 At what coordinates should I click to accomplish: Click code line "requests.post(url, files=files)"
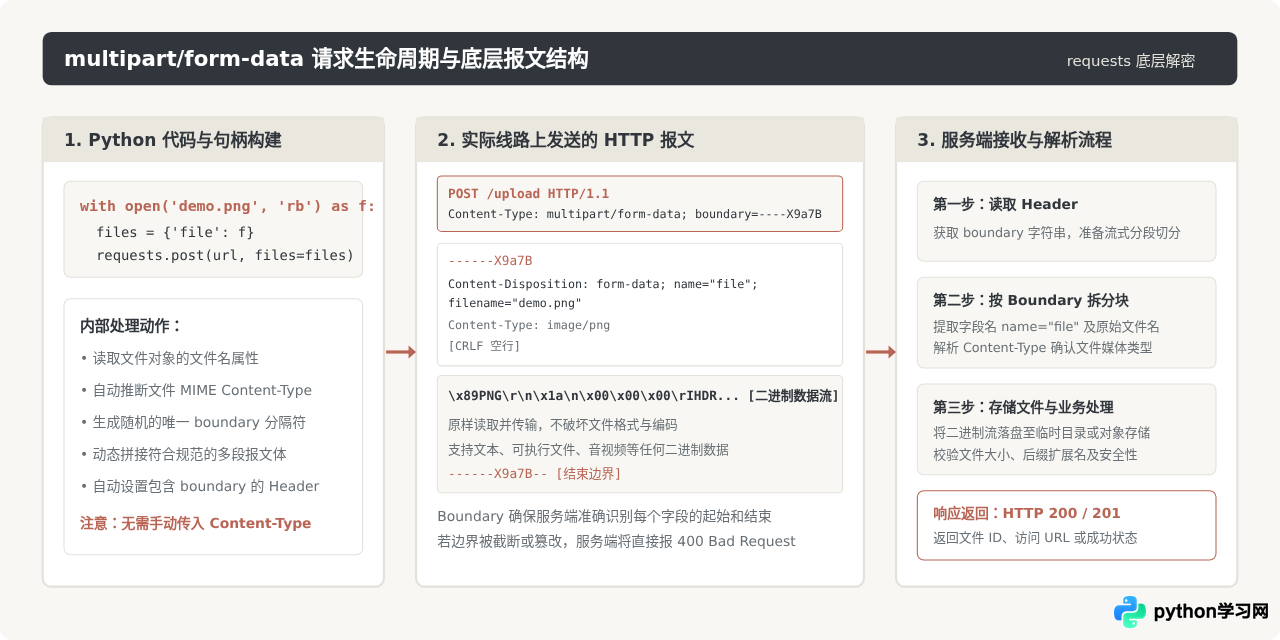tap(225, 256)
